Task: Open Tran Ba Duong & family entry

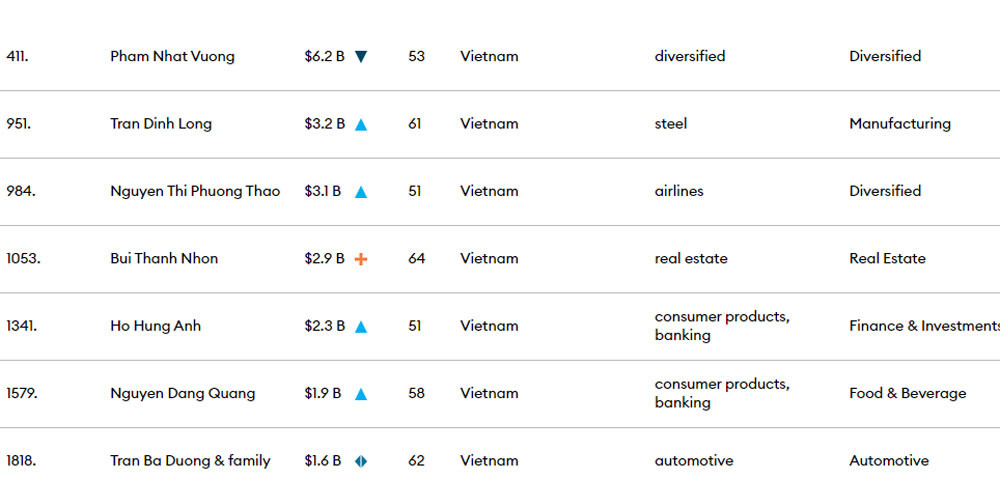Action: pos(190,460)
